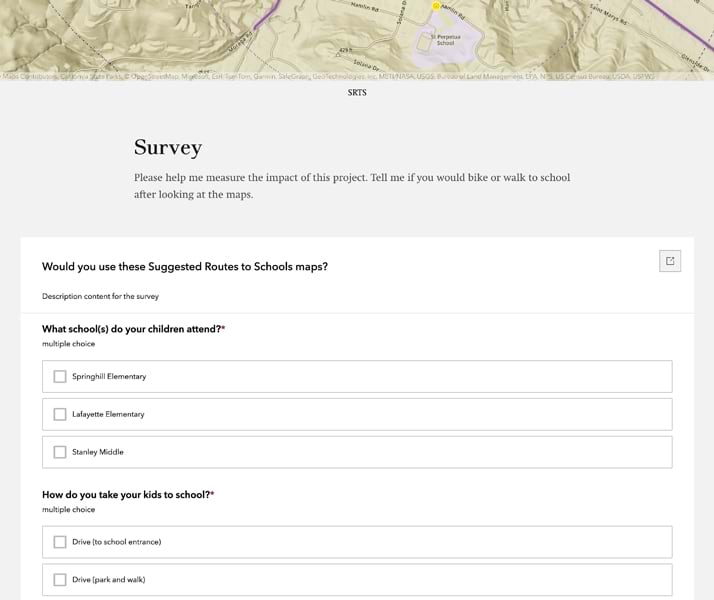Click St. Perpetua School on the map

[x=445, y=41]
